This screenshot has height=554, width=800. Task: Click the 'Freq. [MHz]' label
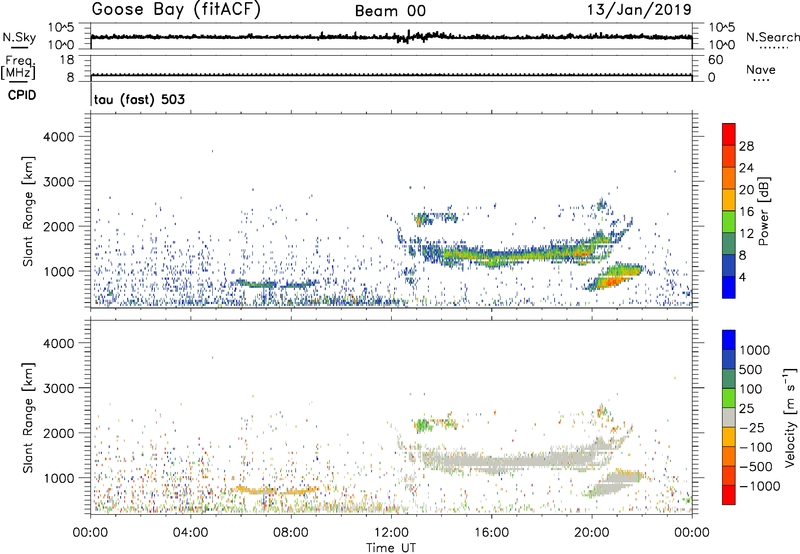coord(18,67)
